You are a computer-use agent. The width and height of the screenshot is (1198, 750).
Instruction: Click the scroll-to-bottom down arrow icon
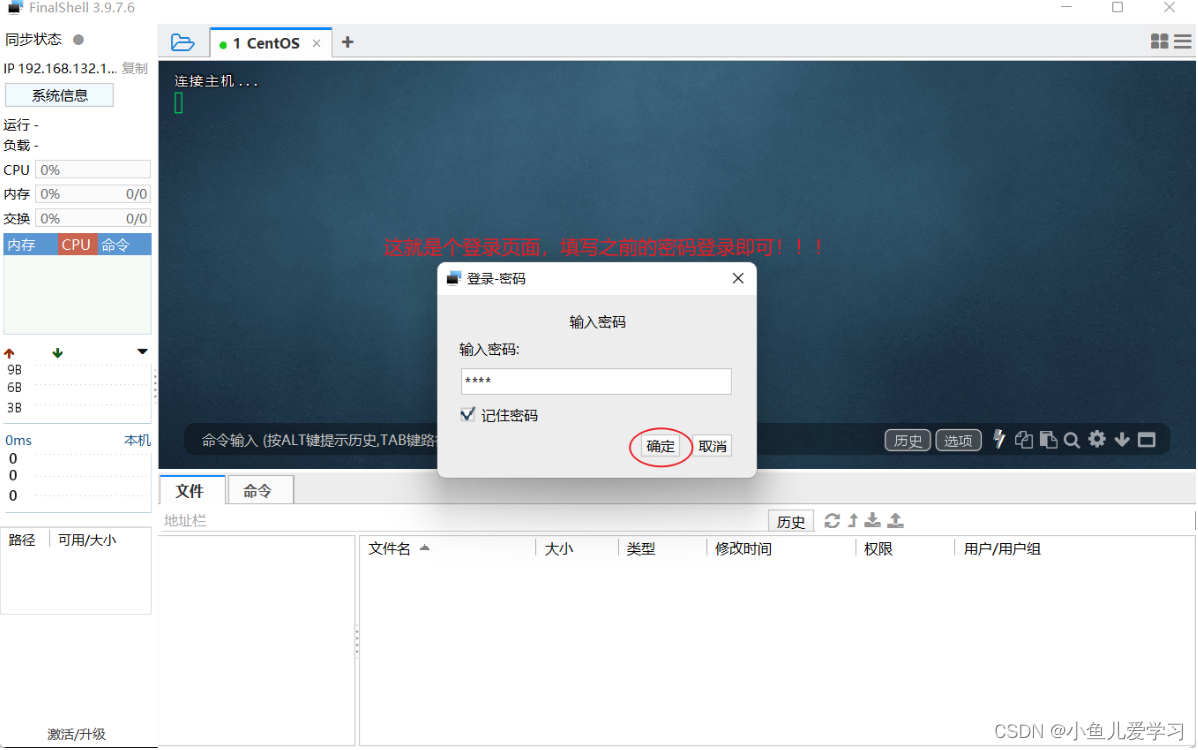coord(1122,439)
